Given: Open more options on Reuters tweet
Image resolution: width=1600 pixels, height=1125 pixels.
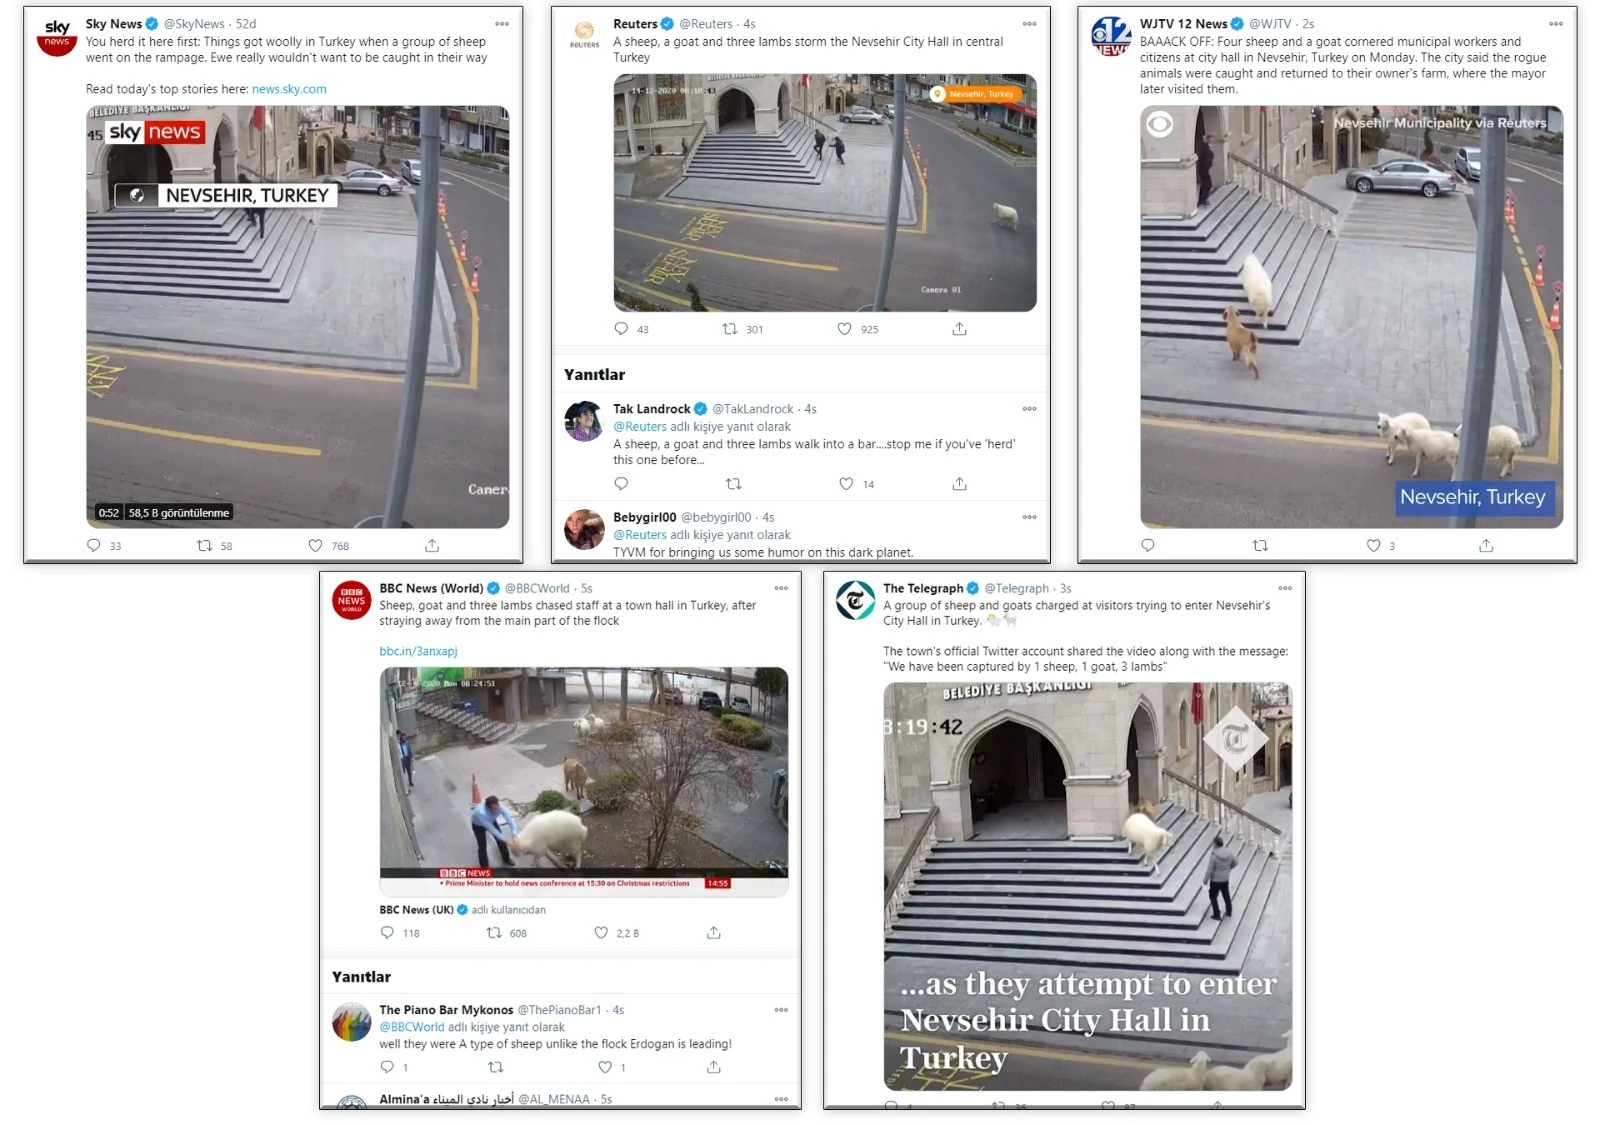Looking at the screenshot, I should coord(1029,24).
